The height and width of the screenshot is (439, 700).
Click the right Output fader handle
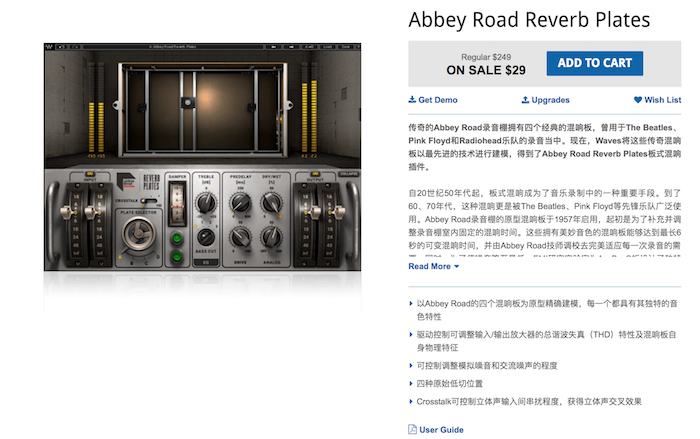click(x=338, y=212)
